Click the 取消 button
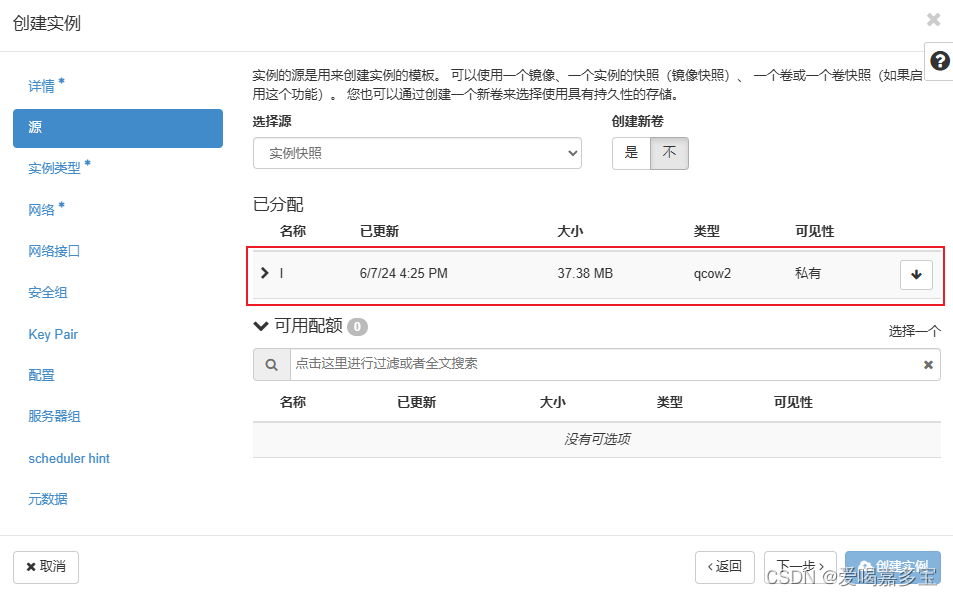This screenshot has width=953, height=596. pyautogui.click(x=46, y=567)
